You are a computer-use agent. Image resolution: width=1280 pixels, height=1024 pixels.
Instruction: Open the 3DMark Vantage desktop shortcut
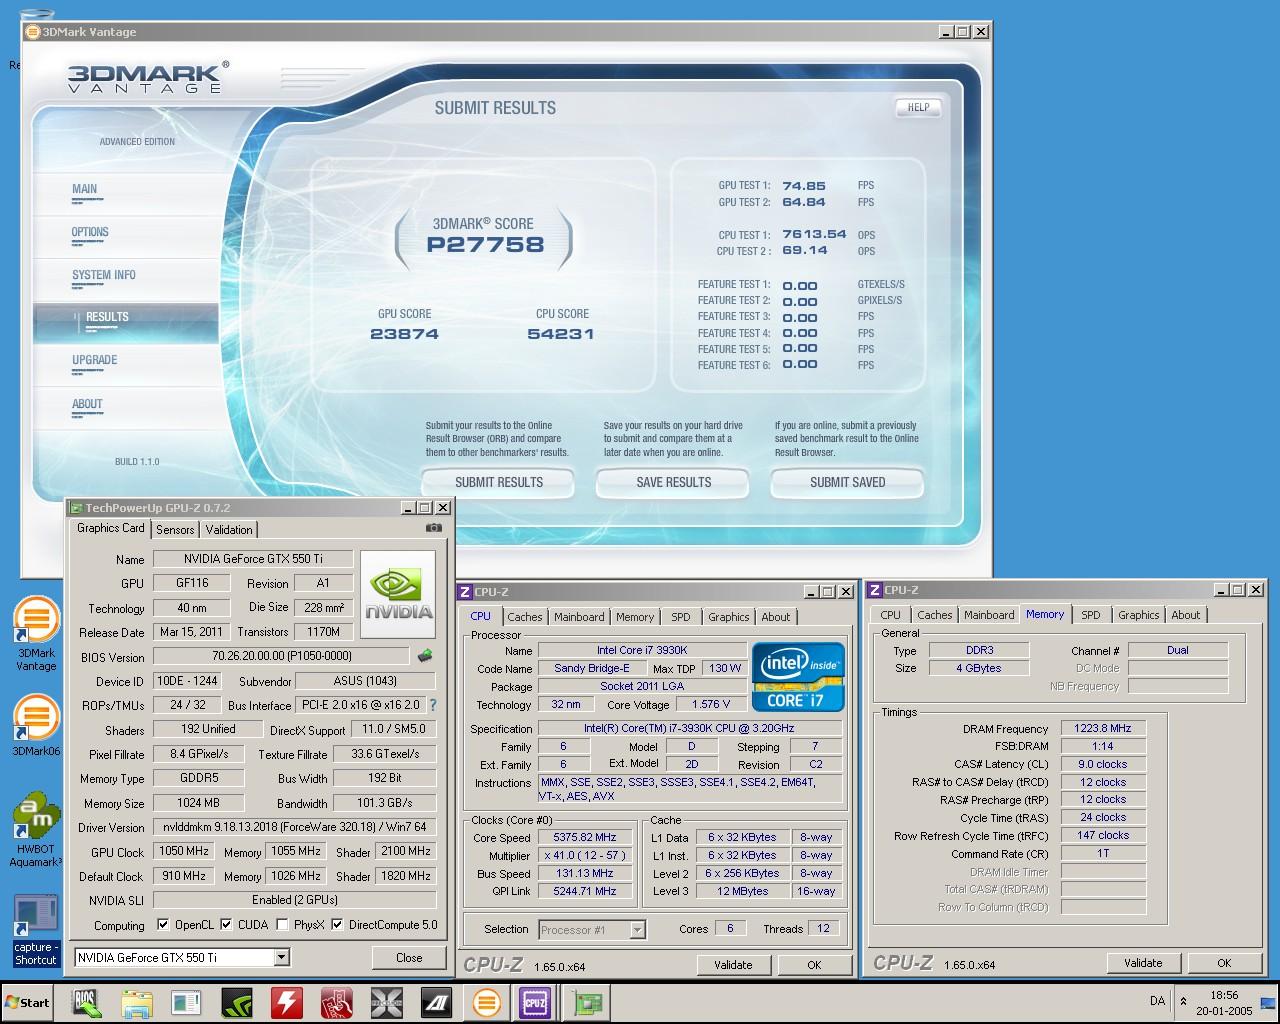coord(36,634)
